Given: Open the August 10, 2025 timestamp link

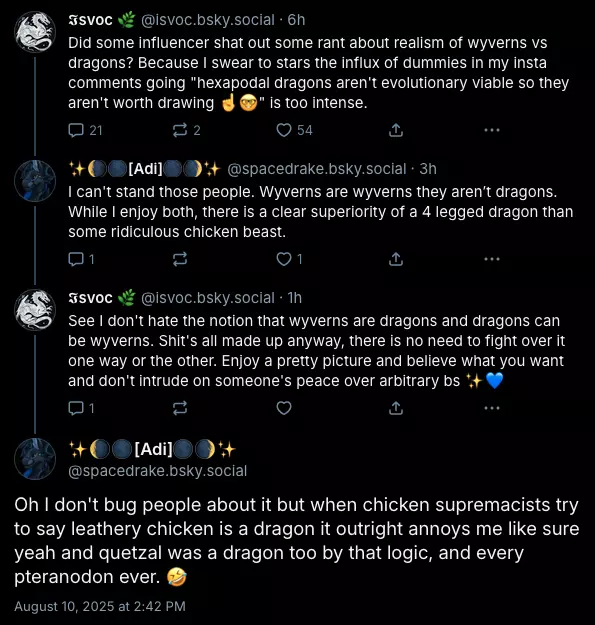Looking at the screenshot, I should pyautogui.click(x=100, y=606).
